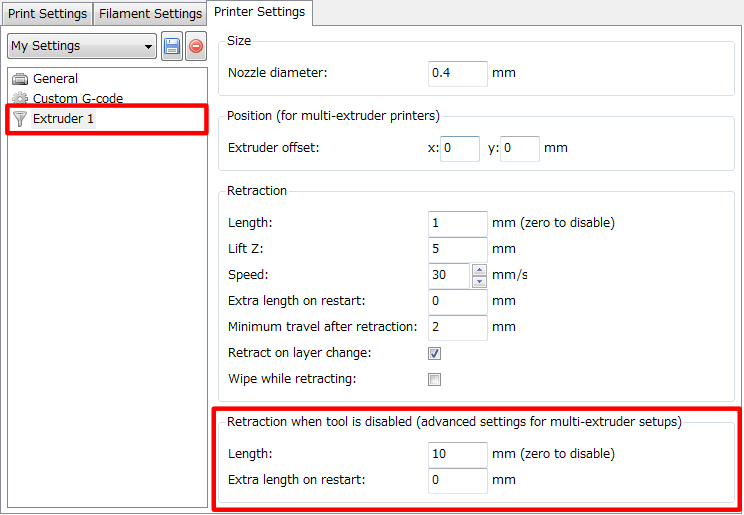Save the current printer settings preset
The height and width of the screenshot is (515, 744).
click(x=172, y=46)
